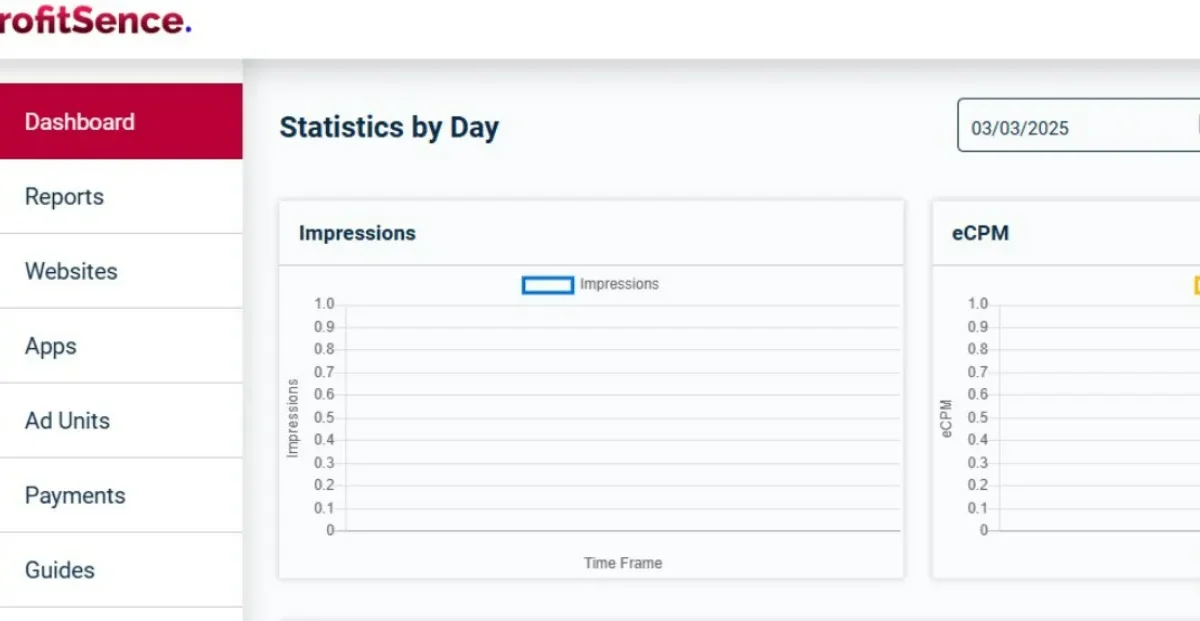Click the Impressions card title
This screenshot has width=1200, height=621.
point(357,233)
